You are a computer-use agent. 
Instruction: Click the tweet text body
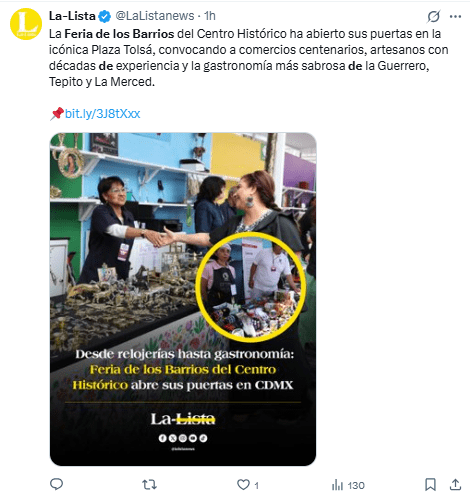[248, 58]
